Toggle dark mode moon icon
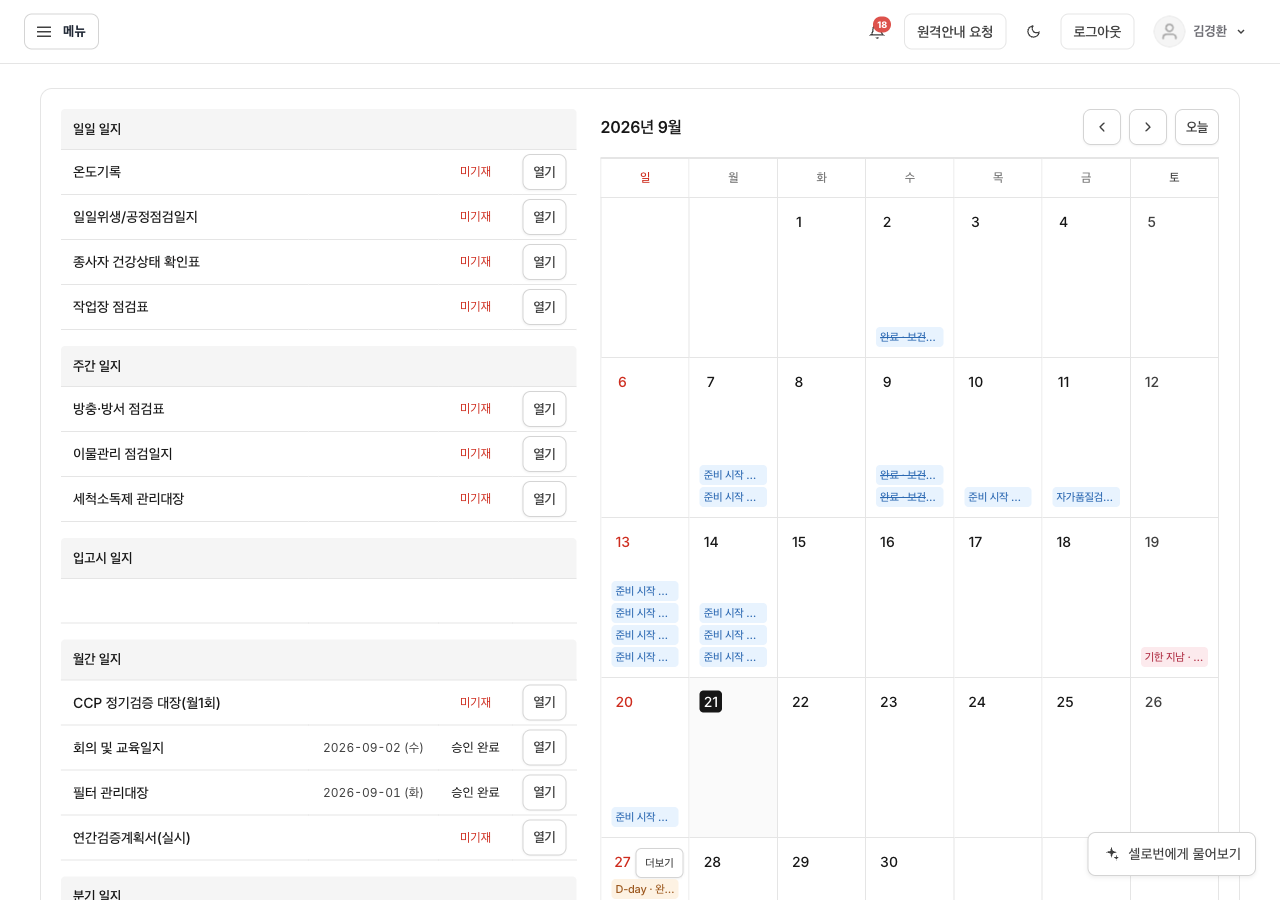 [x=1034, y=31]
